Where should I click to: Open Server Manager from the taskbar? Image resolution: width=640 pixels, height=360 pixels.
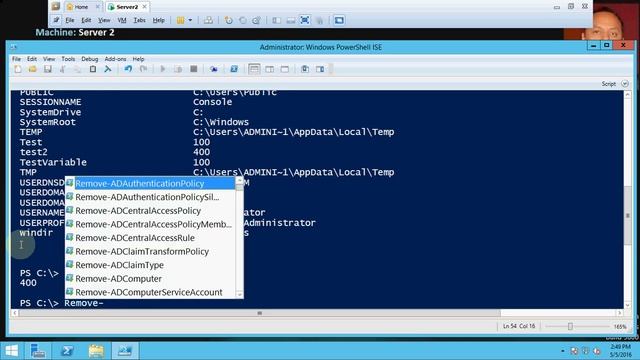coord(38,351)
